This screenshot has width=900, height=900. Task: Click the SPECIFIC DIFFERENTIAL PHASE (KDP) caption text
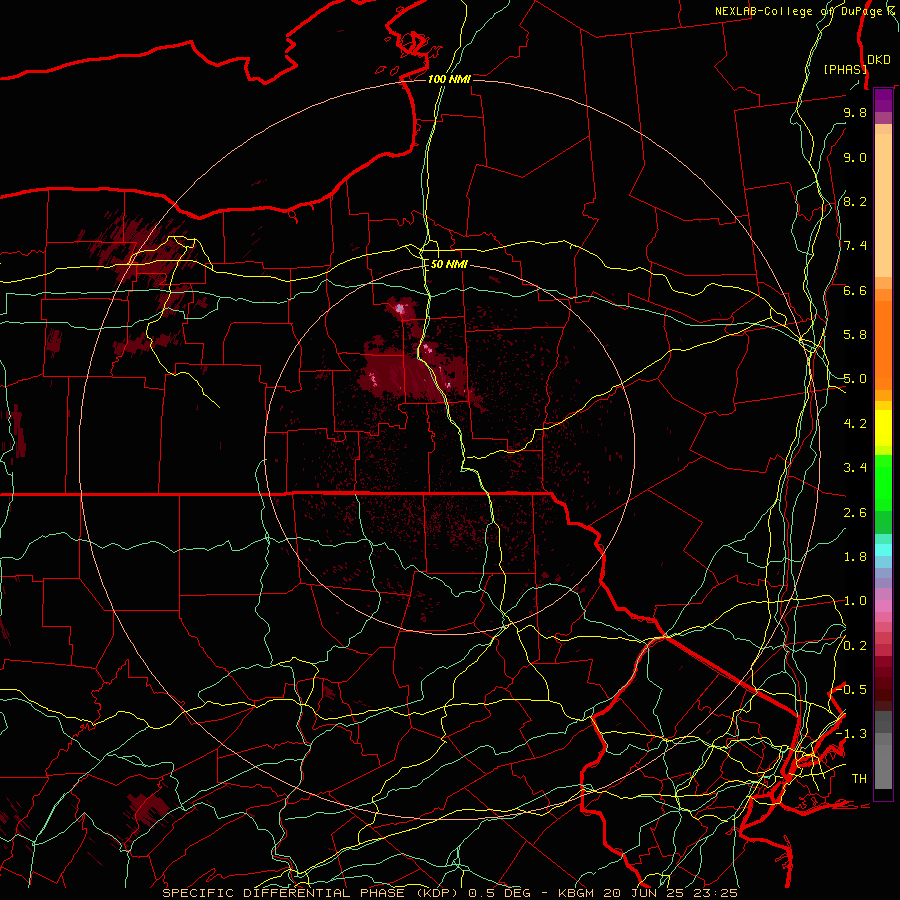point(311,893)
